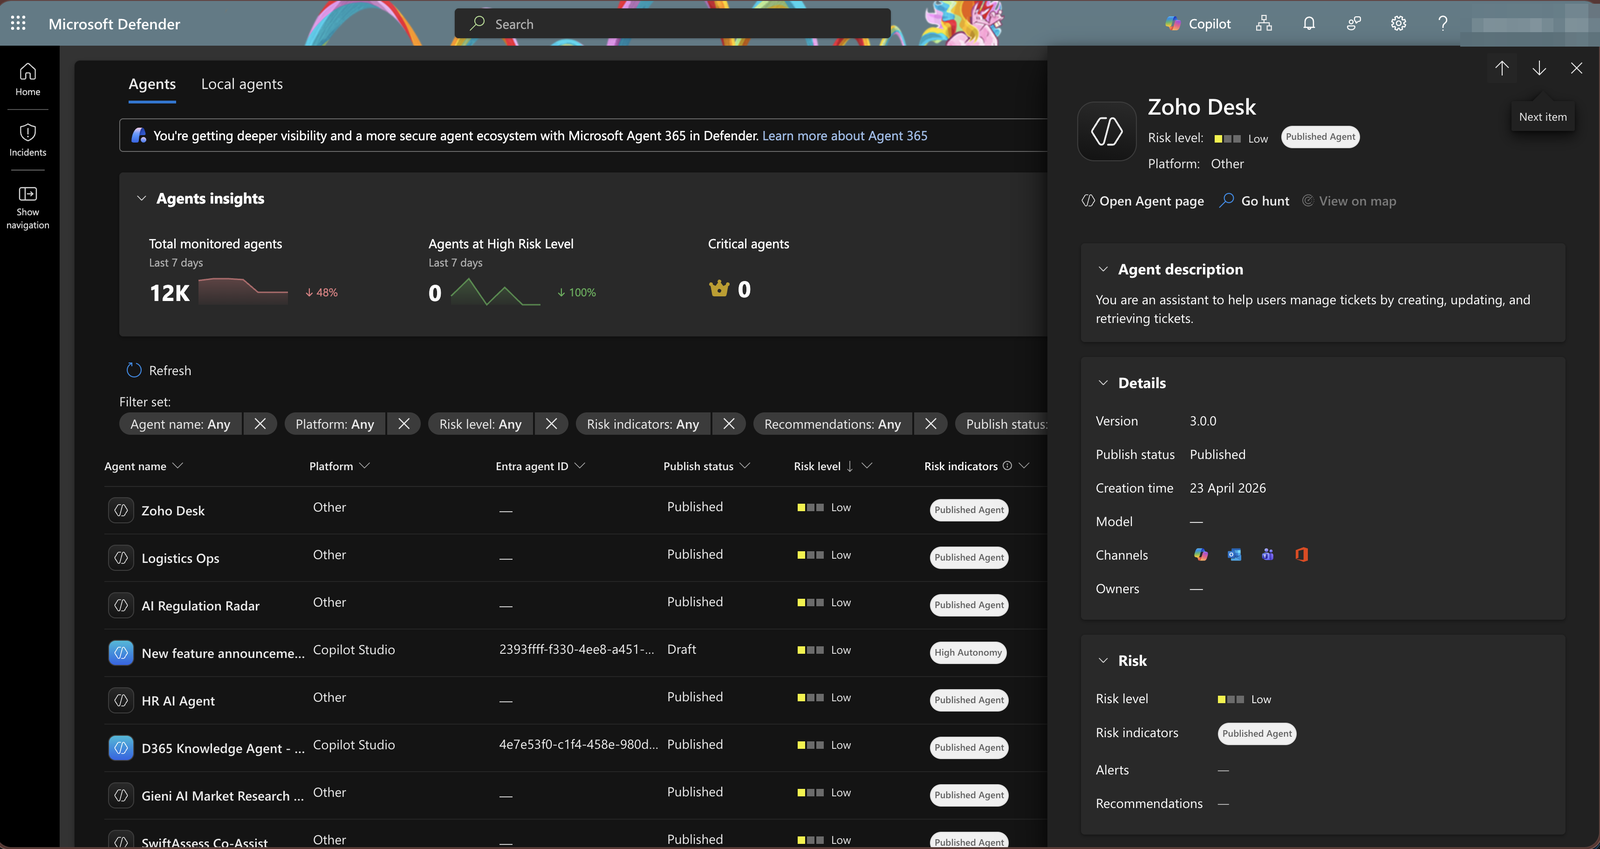Collapse the Agent description section
Image resolution: width=1600 pixels, height=849 pixels.
click(x=1103, y=270)
